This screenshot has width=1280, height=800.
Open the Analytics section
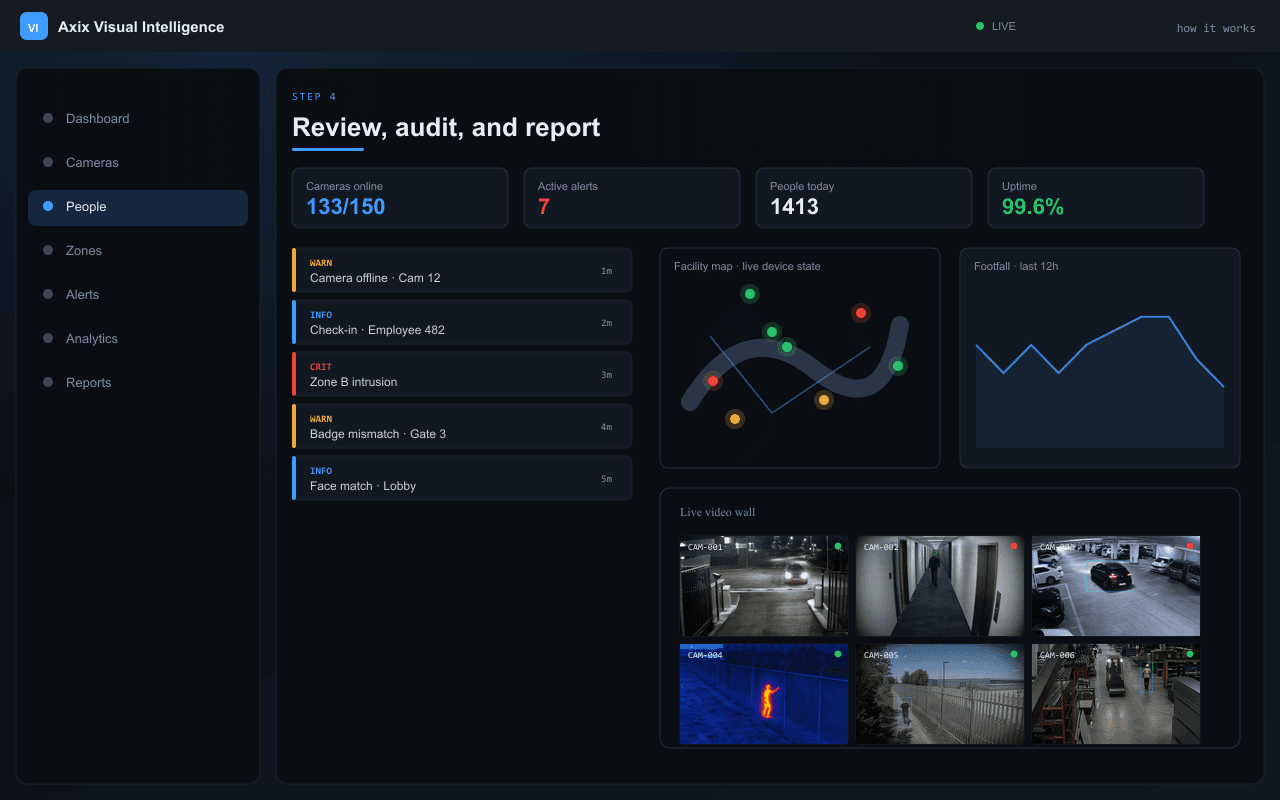138,338
